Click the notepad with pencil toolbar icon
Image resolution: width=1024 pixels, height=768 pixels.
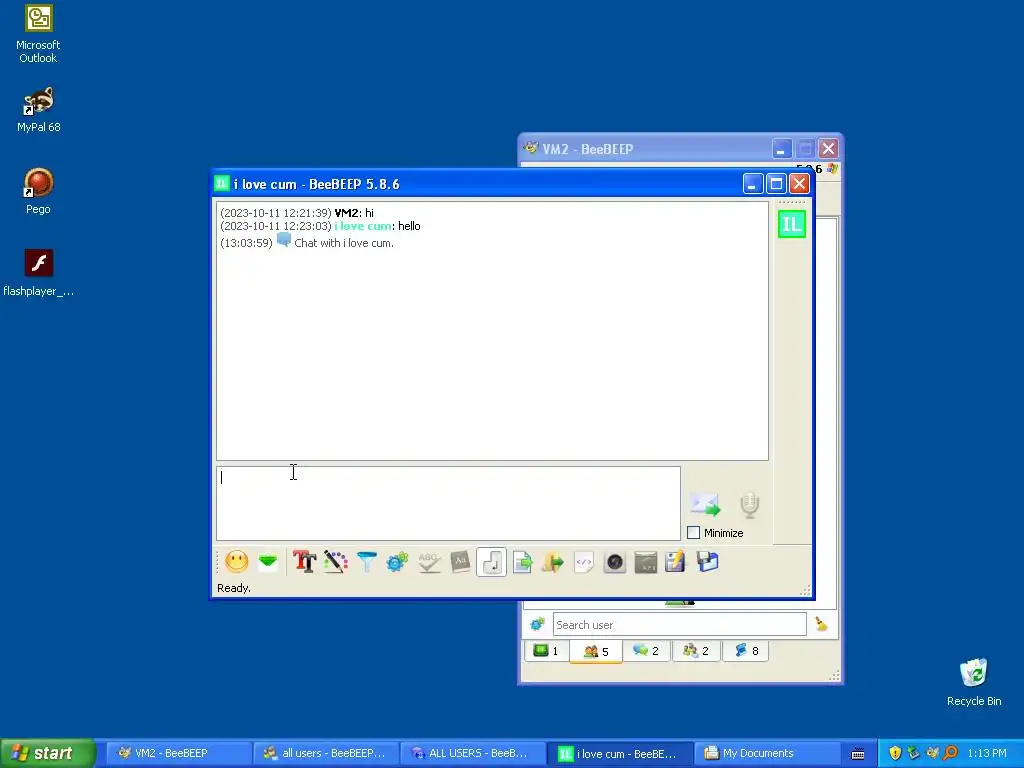pyautogui.click(x=675, y=562)
